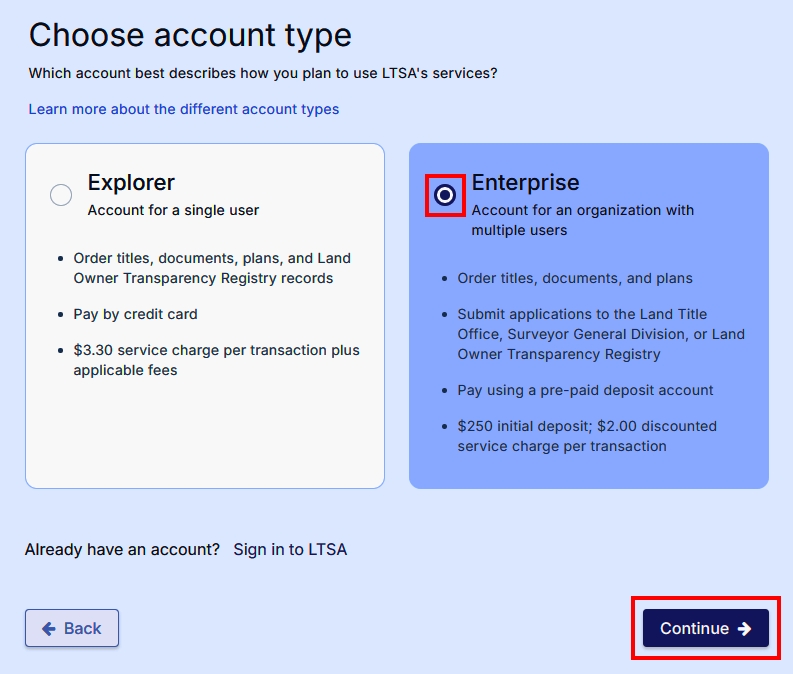Click the Explorer account card
793x674 pixels.
point(205,316)
